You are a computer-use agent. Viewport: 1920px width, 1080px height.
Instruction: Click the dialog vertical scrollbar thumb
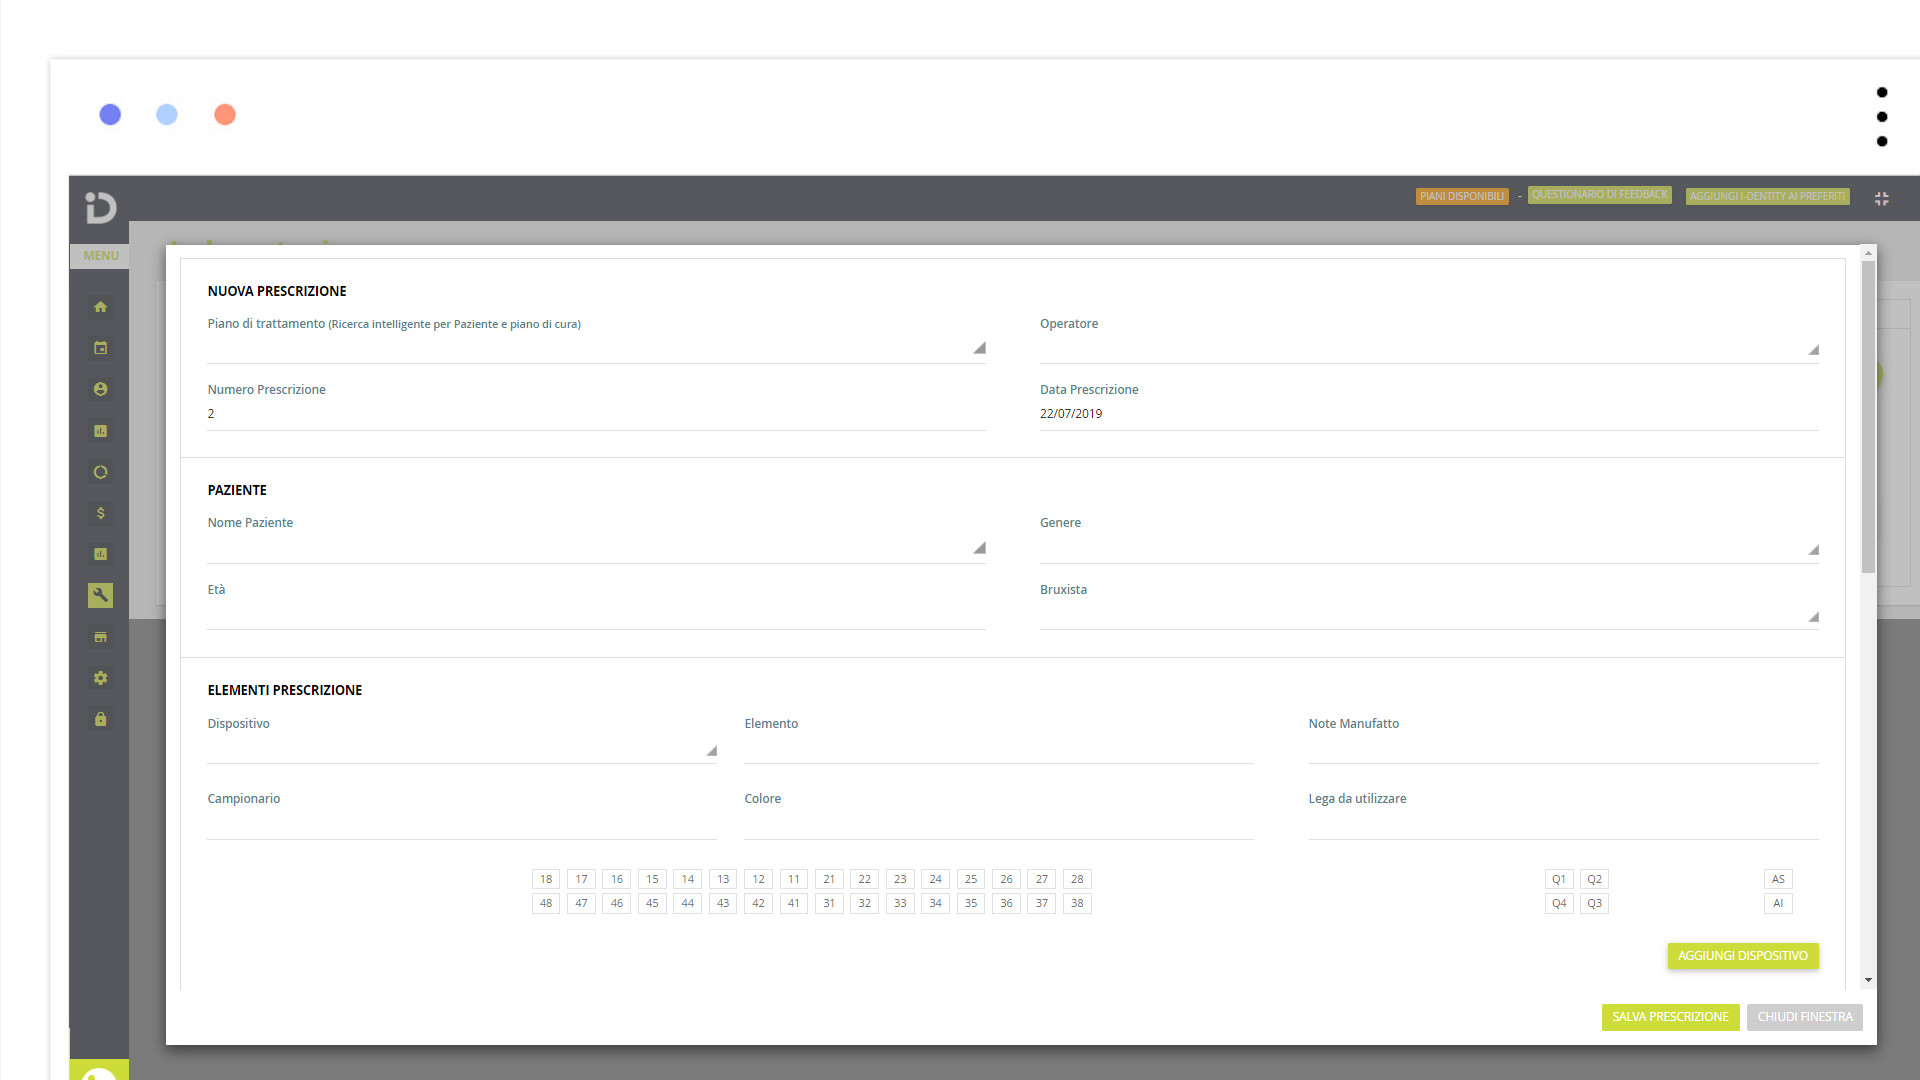1868,417
